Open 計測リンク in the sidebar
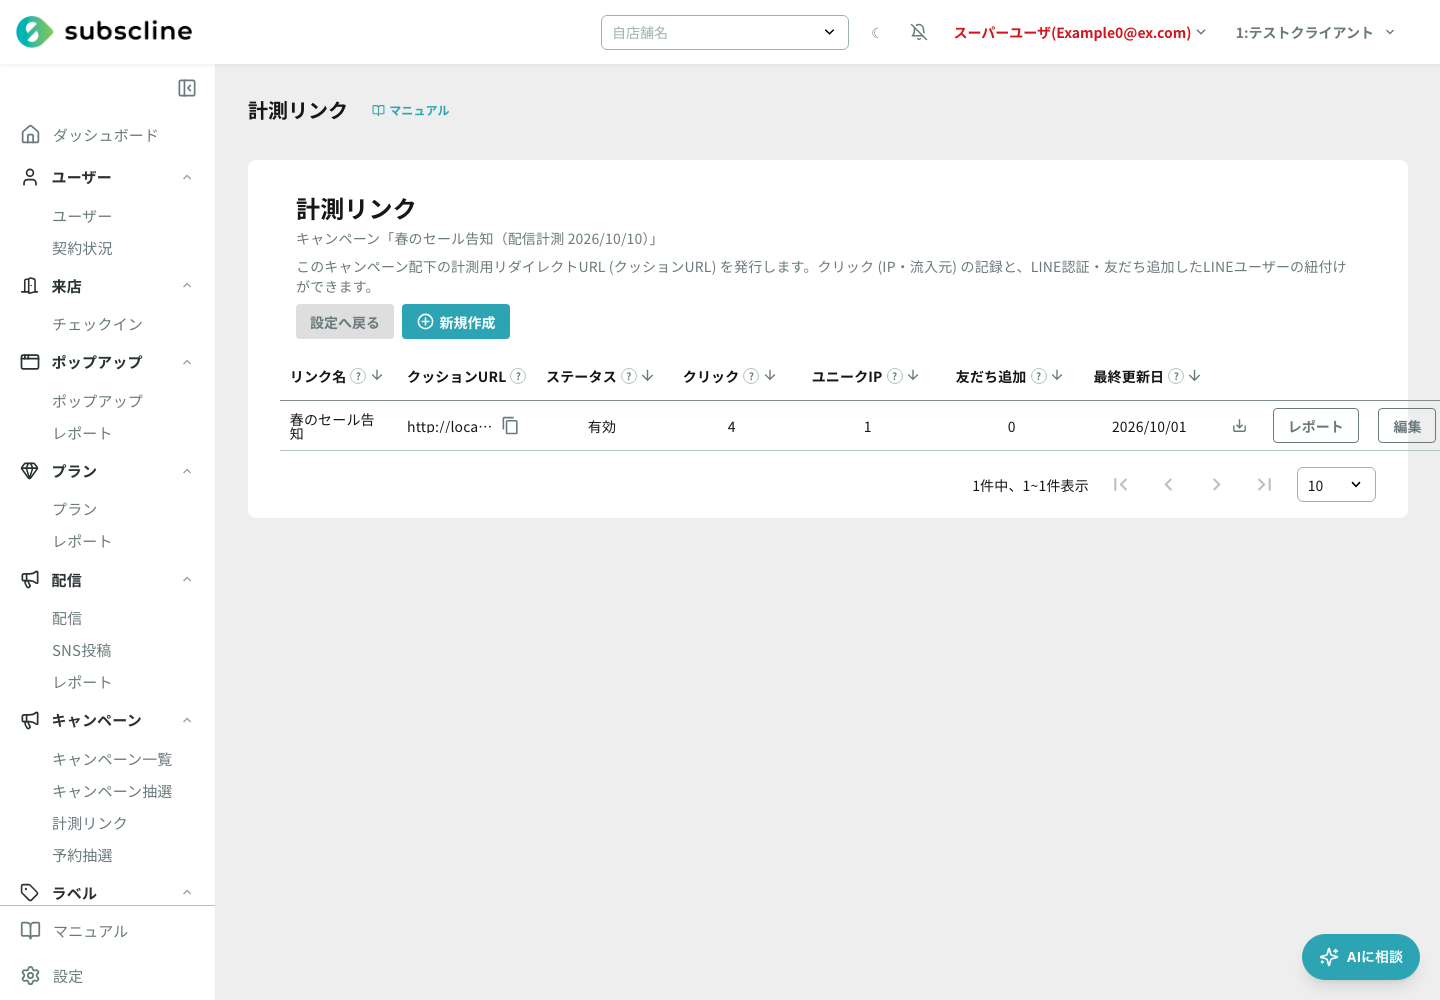 tap(90, 823)
